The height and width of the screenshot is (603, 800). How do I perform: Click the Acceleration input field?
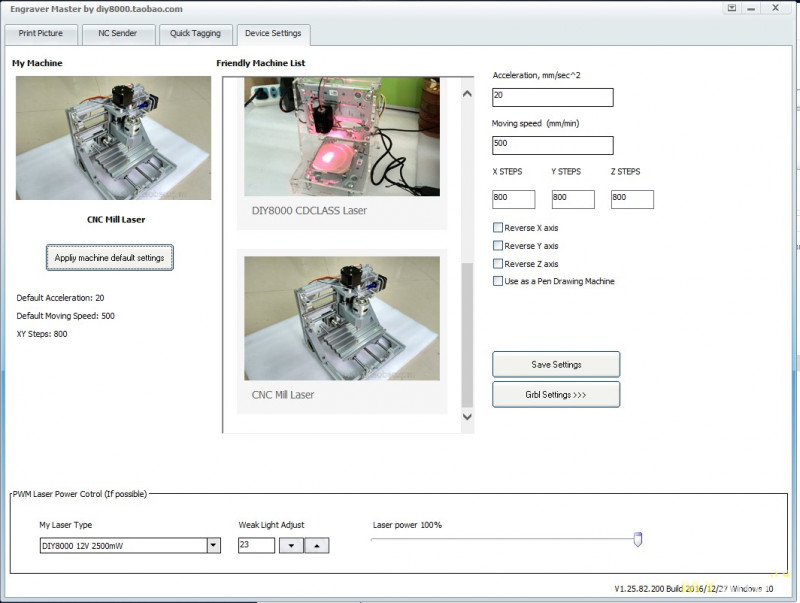553,97
